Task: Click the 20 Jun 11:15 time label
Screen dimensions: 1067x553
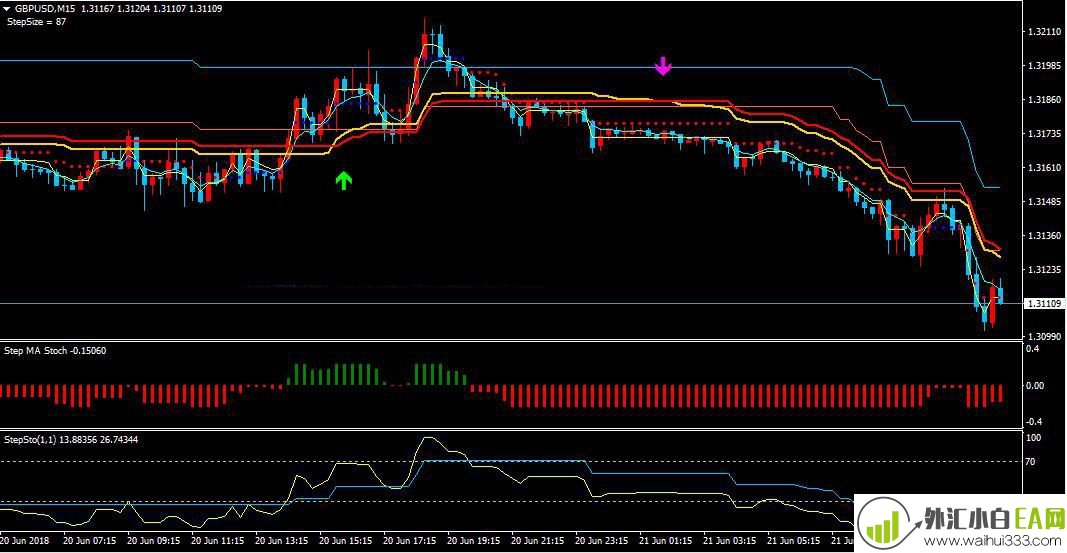Action: (217, 541)
